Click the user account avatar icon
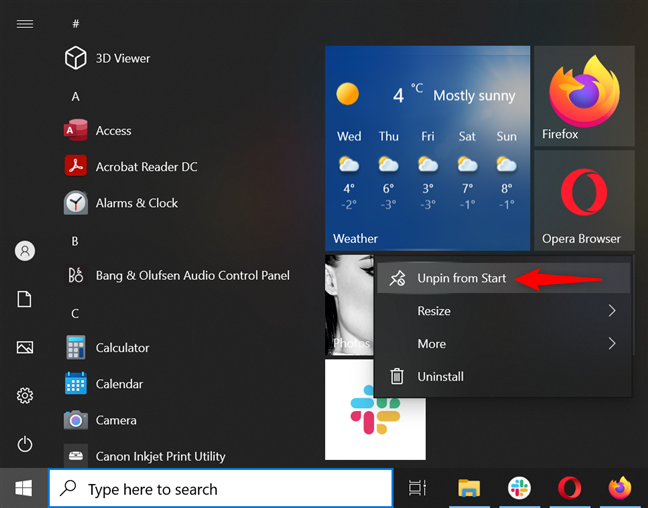 [25, 251]
